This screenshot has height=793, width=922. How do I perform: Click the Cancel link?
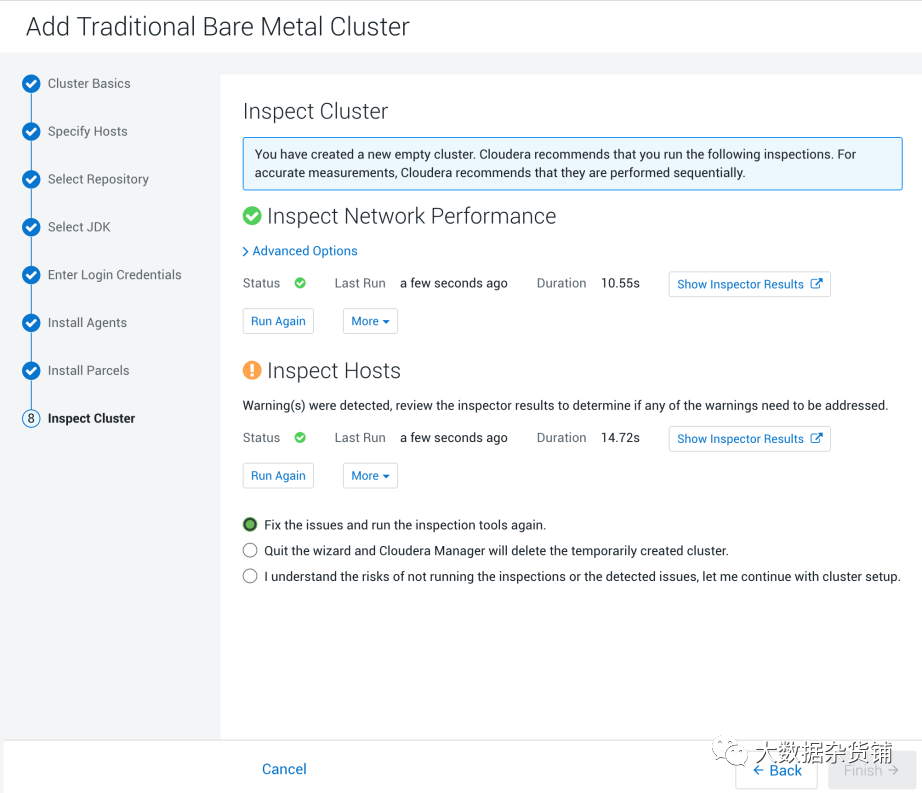284,769
